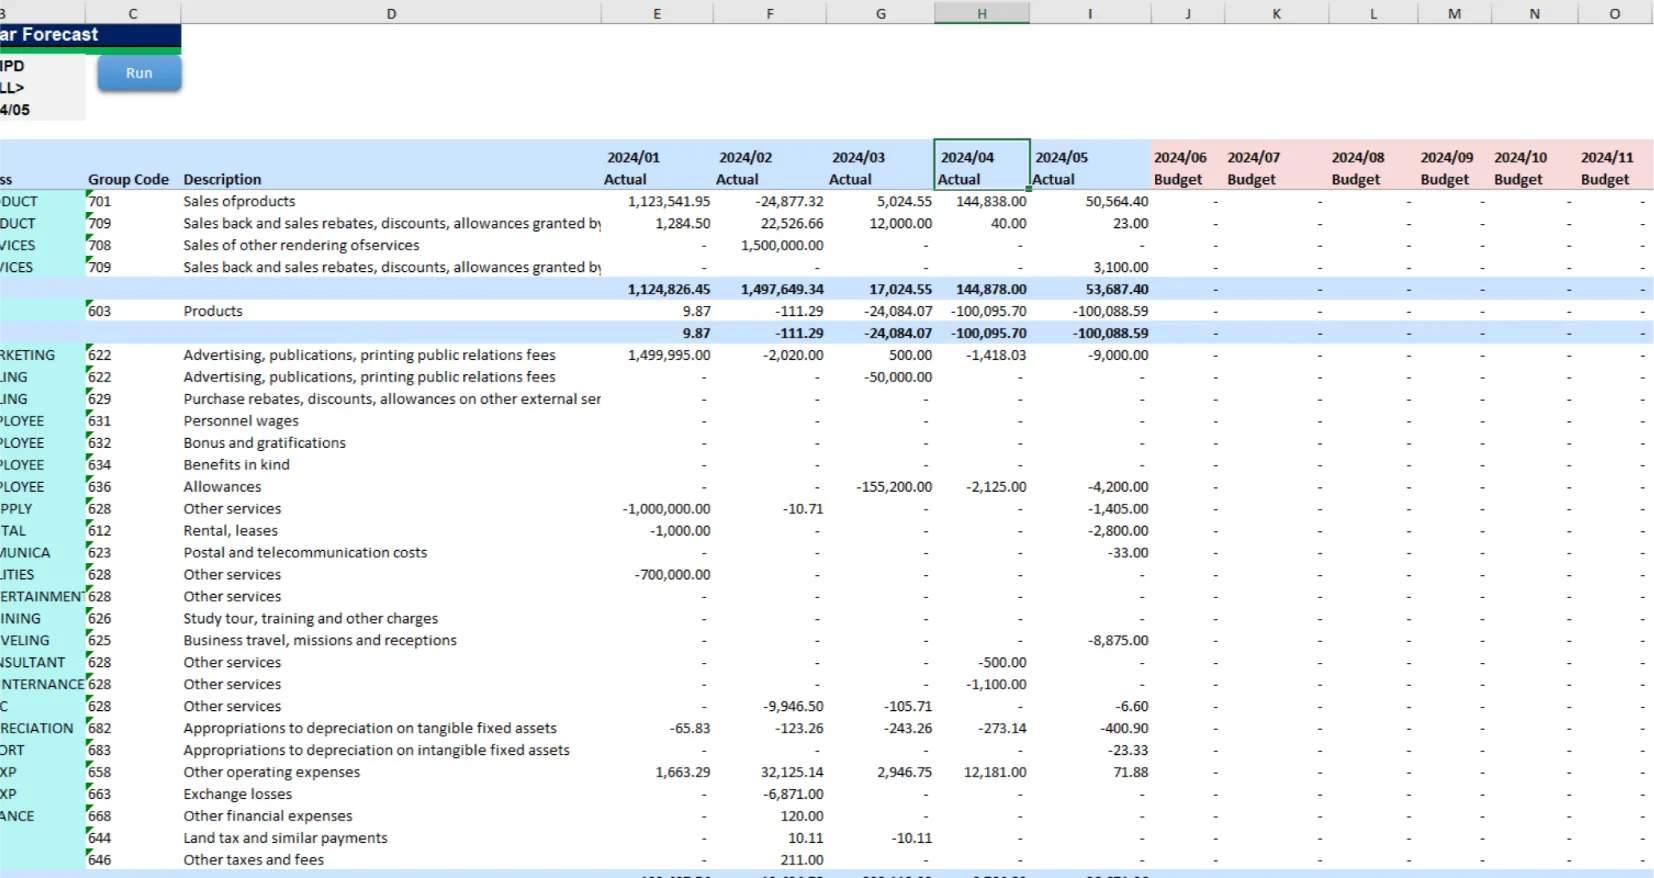
Task: Click the blue Run button
Action: click(x=139, y=73)
